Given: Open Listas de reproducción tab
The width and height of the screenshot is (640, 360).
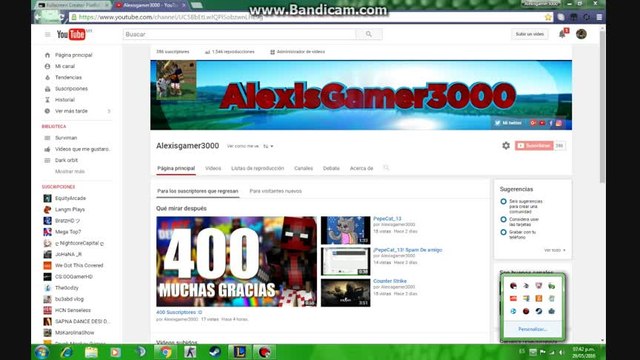Looking at the screenshot, I should click(258, 168).
